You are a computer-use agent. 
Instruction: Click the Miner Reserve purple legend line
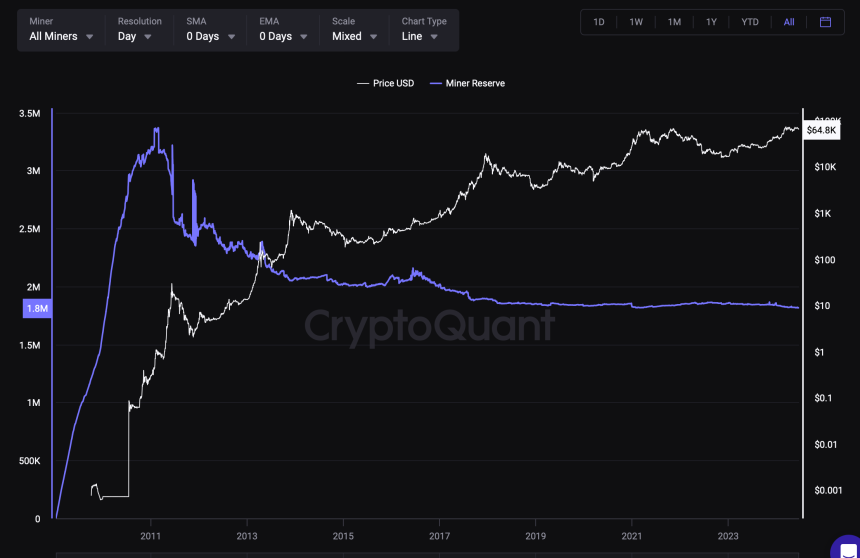tap(436, 83)
